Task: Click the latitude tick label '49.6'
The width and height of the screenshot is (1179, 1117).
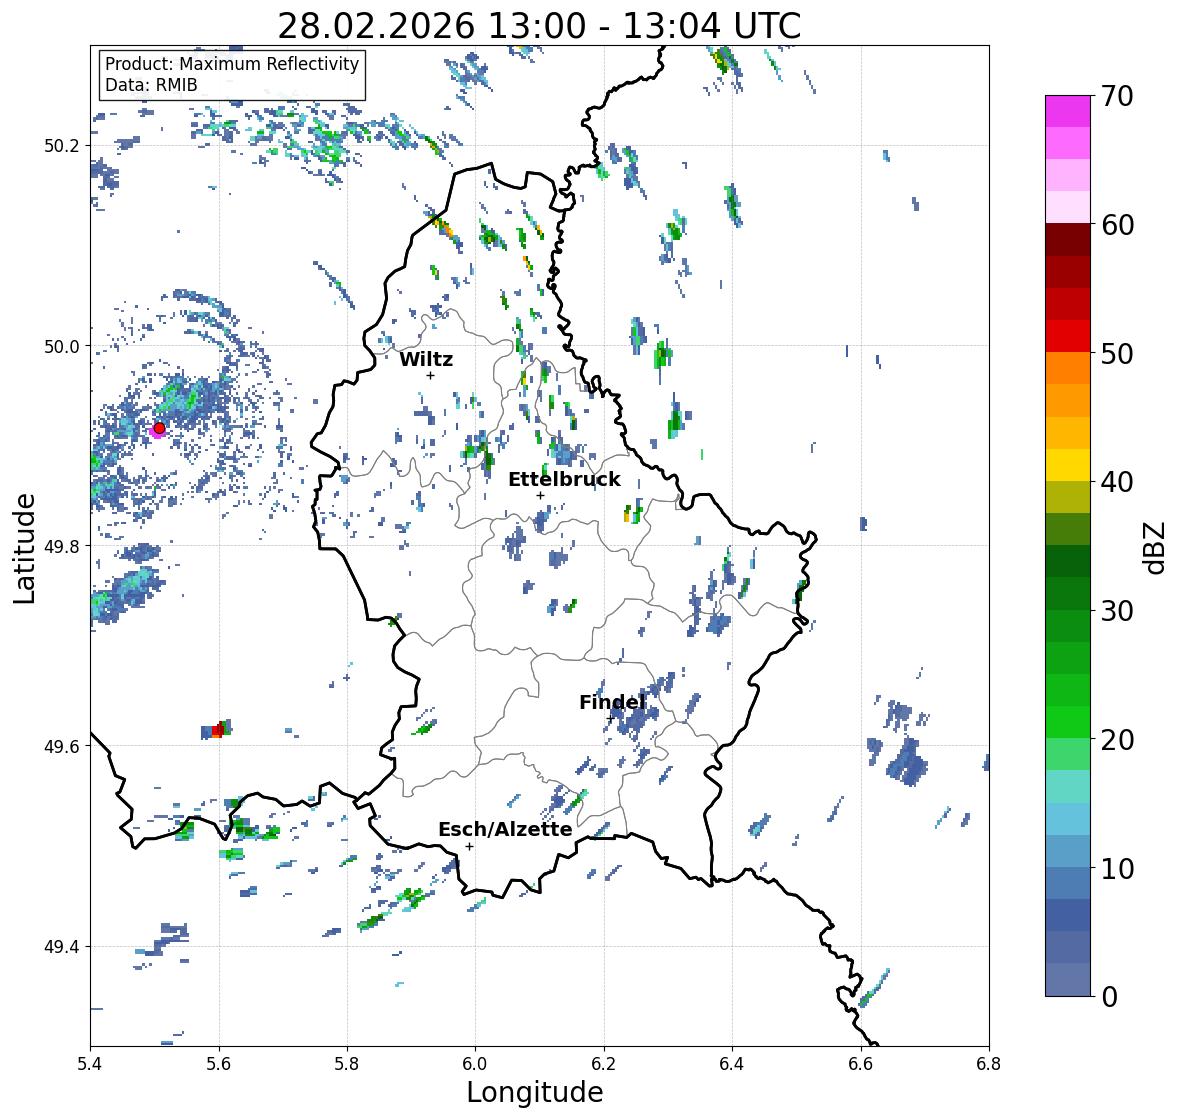Action: [x=62, y=746]
